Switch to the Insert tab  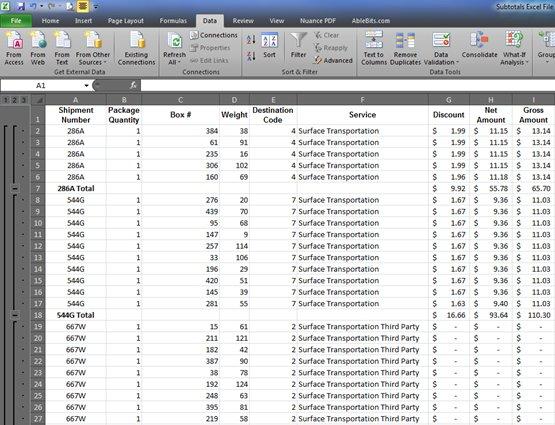pos(83,21)
